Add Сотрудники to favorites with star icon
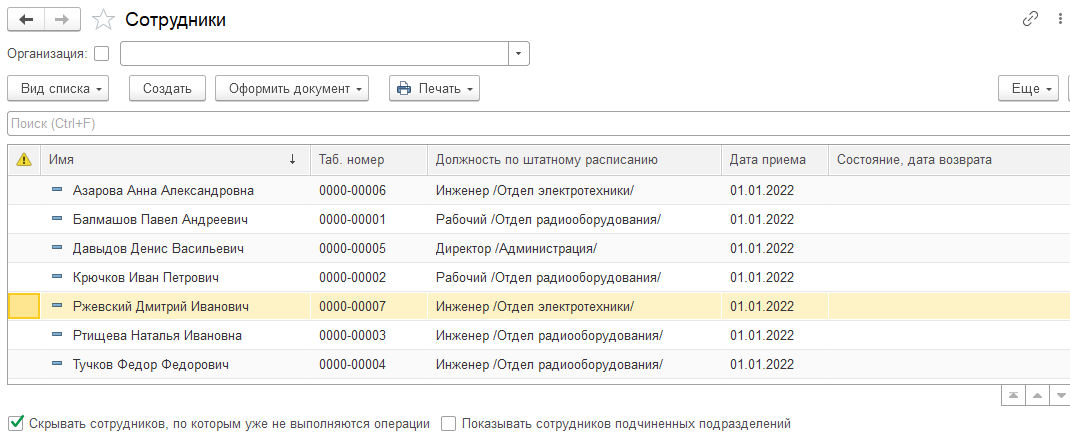Viewport: 1070px width, 443px height. coord(102,19)
